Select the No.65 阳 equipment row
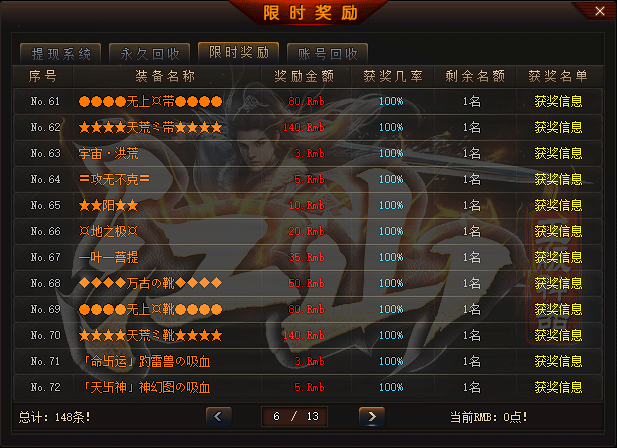This screenshot has height=448, width=617. click(308, 205)
